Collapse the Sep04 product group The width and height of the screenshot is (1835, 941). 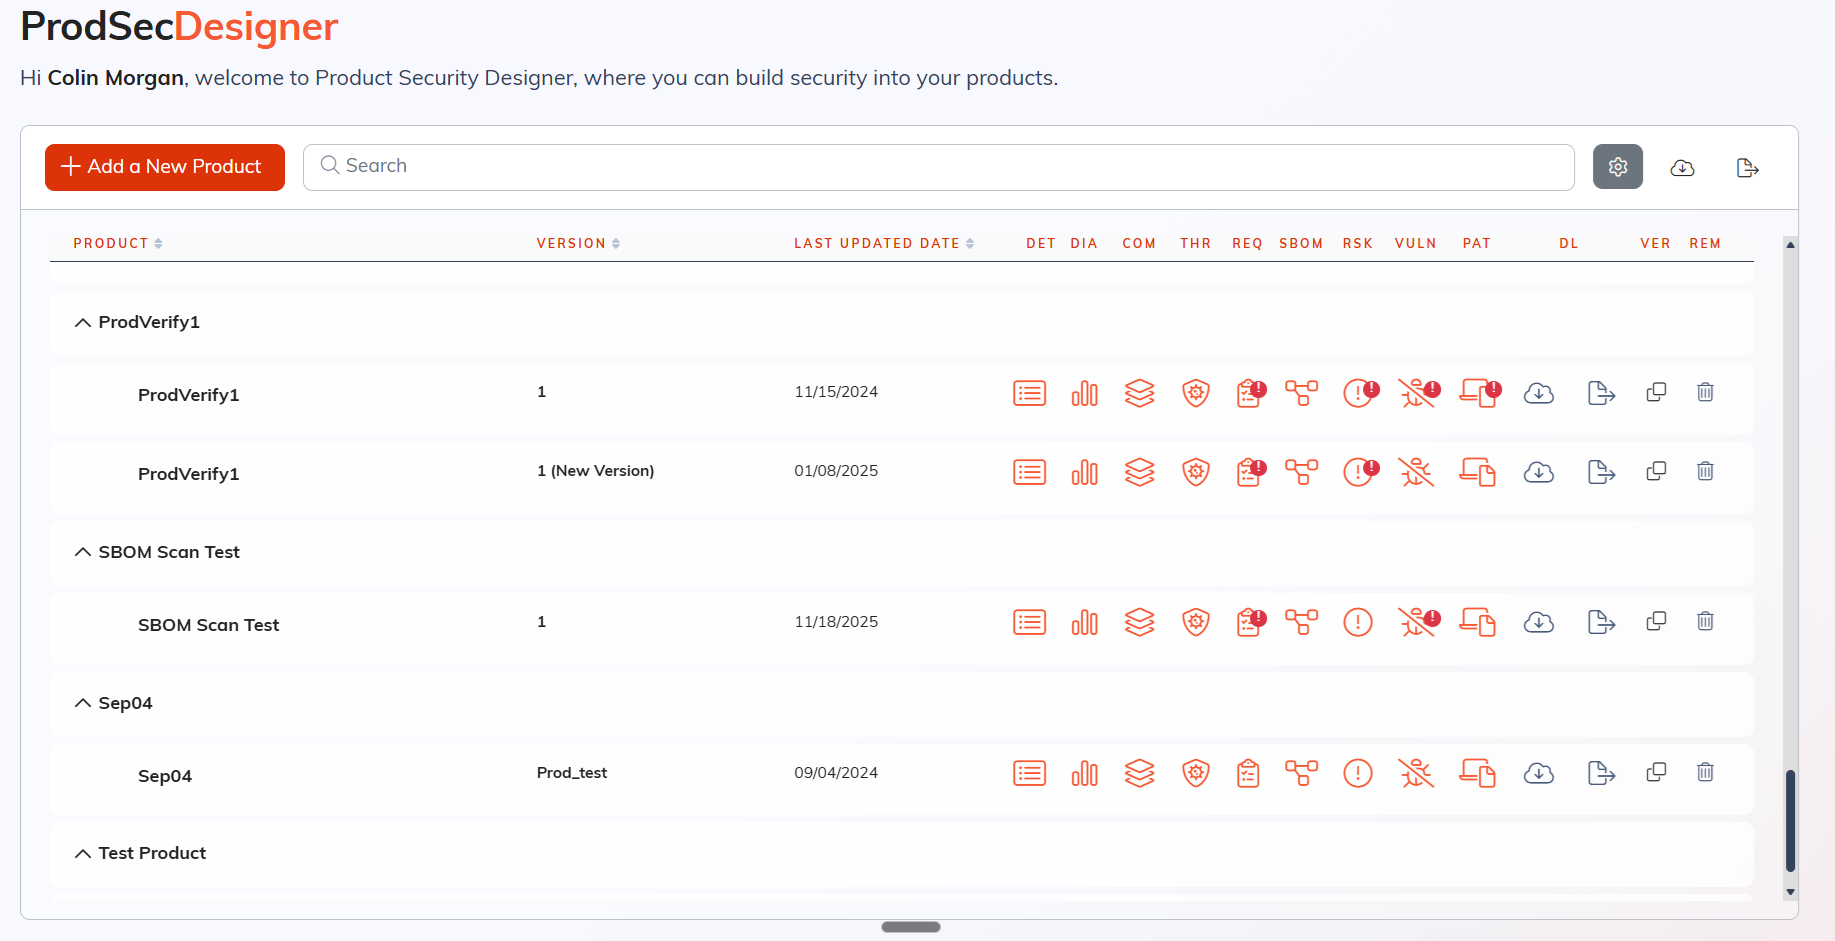tap(82, 702)
